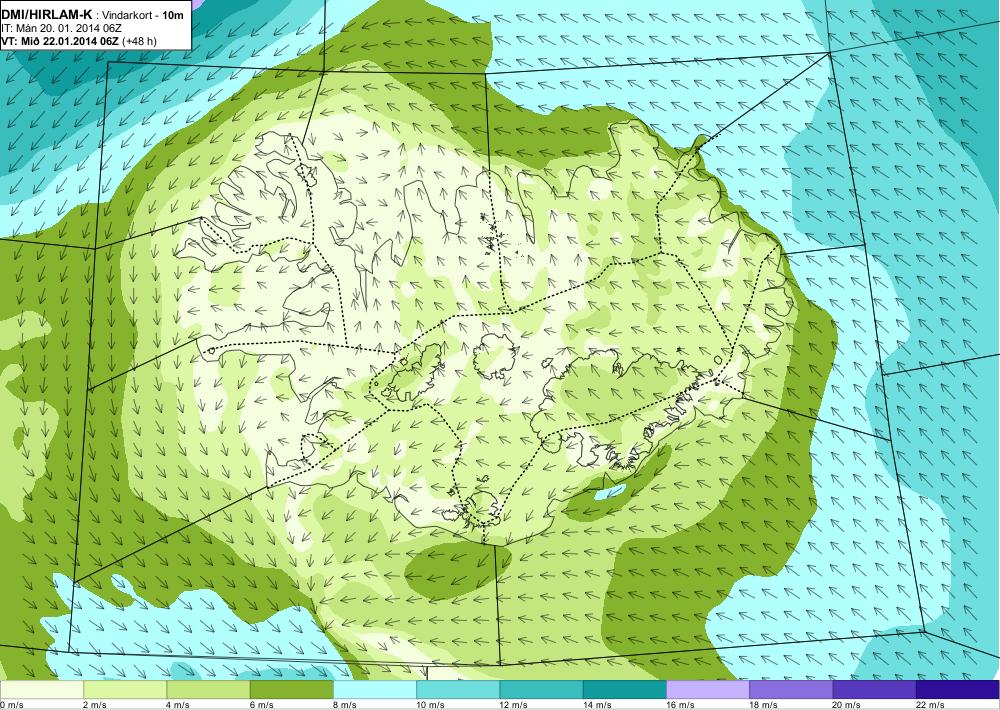Click the "IT: Mán 20. 01. 2014 06Z" line
The height and width of the screenshot is (710, 1000).
(62, 28)
